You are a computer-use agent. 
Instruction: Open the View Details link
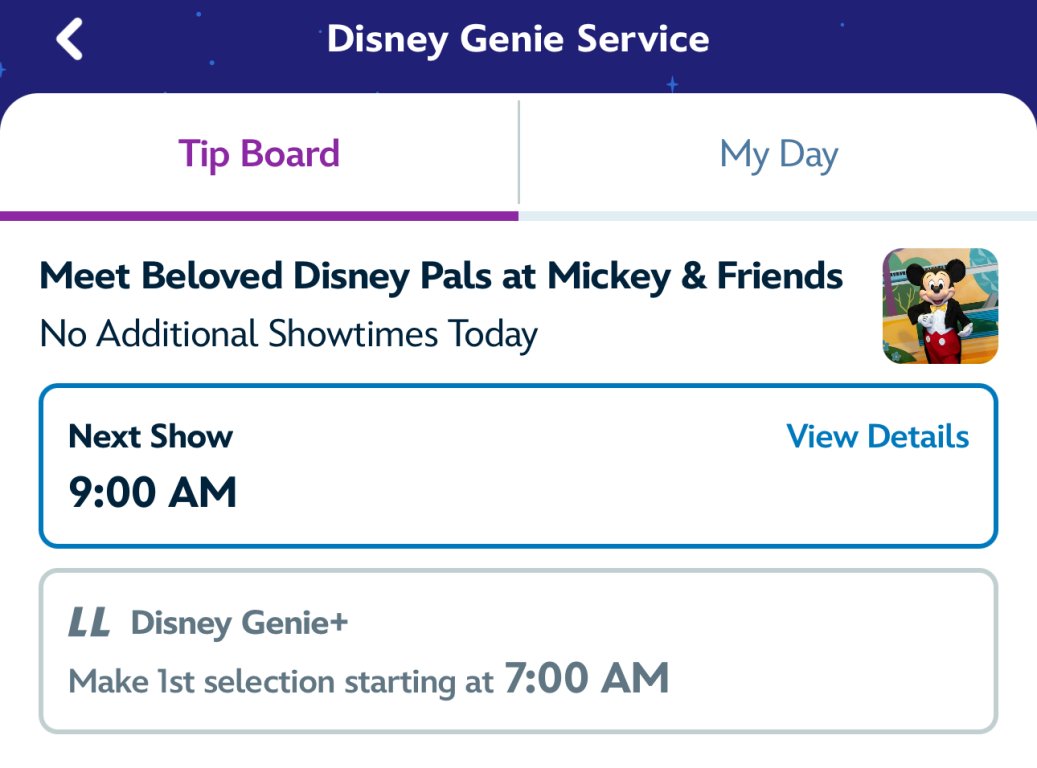pyautogui.click(x=877, y=436)
